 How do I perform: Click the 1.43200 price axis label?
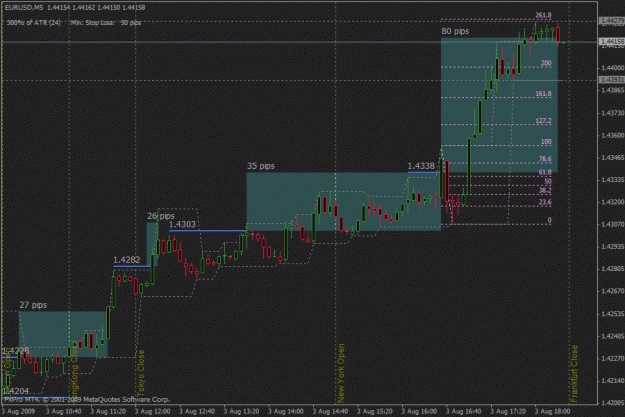click(613, 203)
